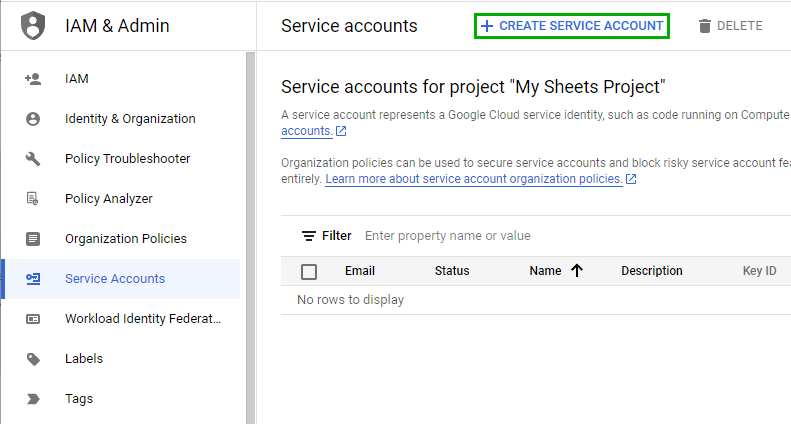Image resolution: width=791 pixels, height=424 pixels.
Task: Open Workload Identity Federation
Action: 143,319
